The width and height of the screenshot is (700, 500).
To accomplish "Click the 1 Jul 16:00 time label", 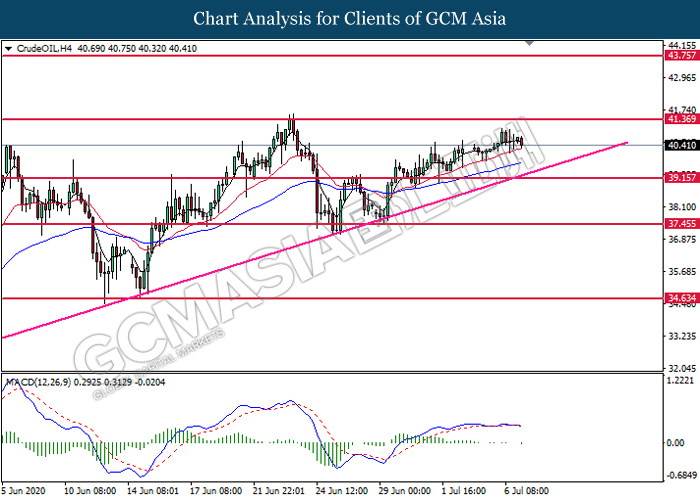I will pyautogui.click(x=464, y=491).
